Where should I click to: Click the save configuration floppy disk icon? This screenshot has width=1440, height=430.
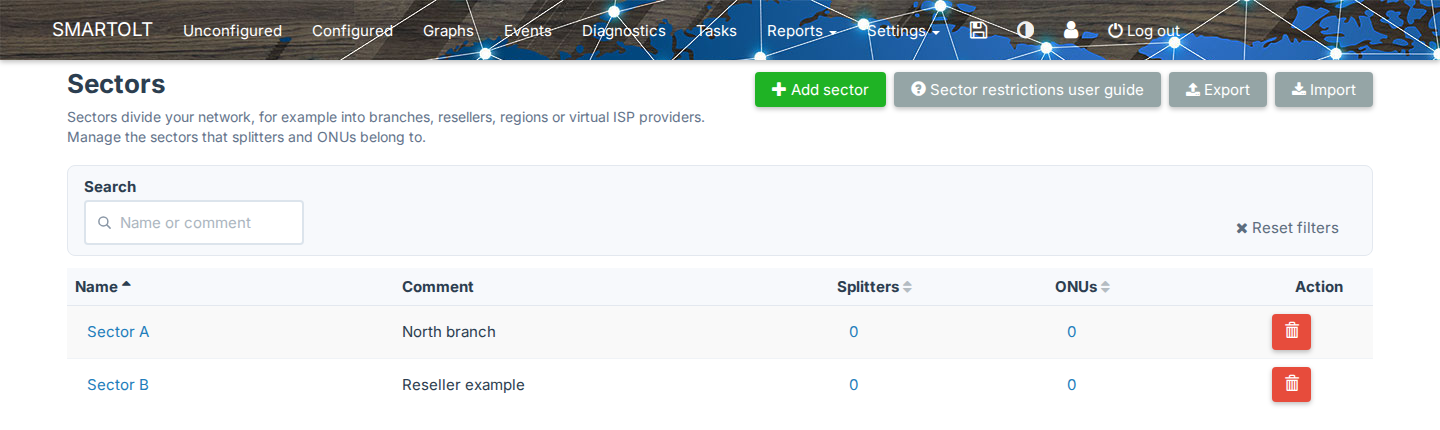click(x=979, y=30)
